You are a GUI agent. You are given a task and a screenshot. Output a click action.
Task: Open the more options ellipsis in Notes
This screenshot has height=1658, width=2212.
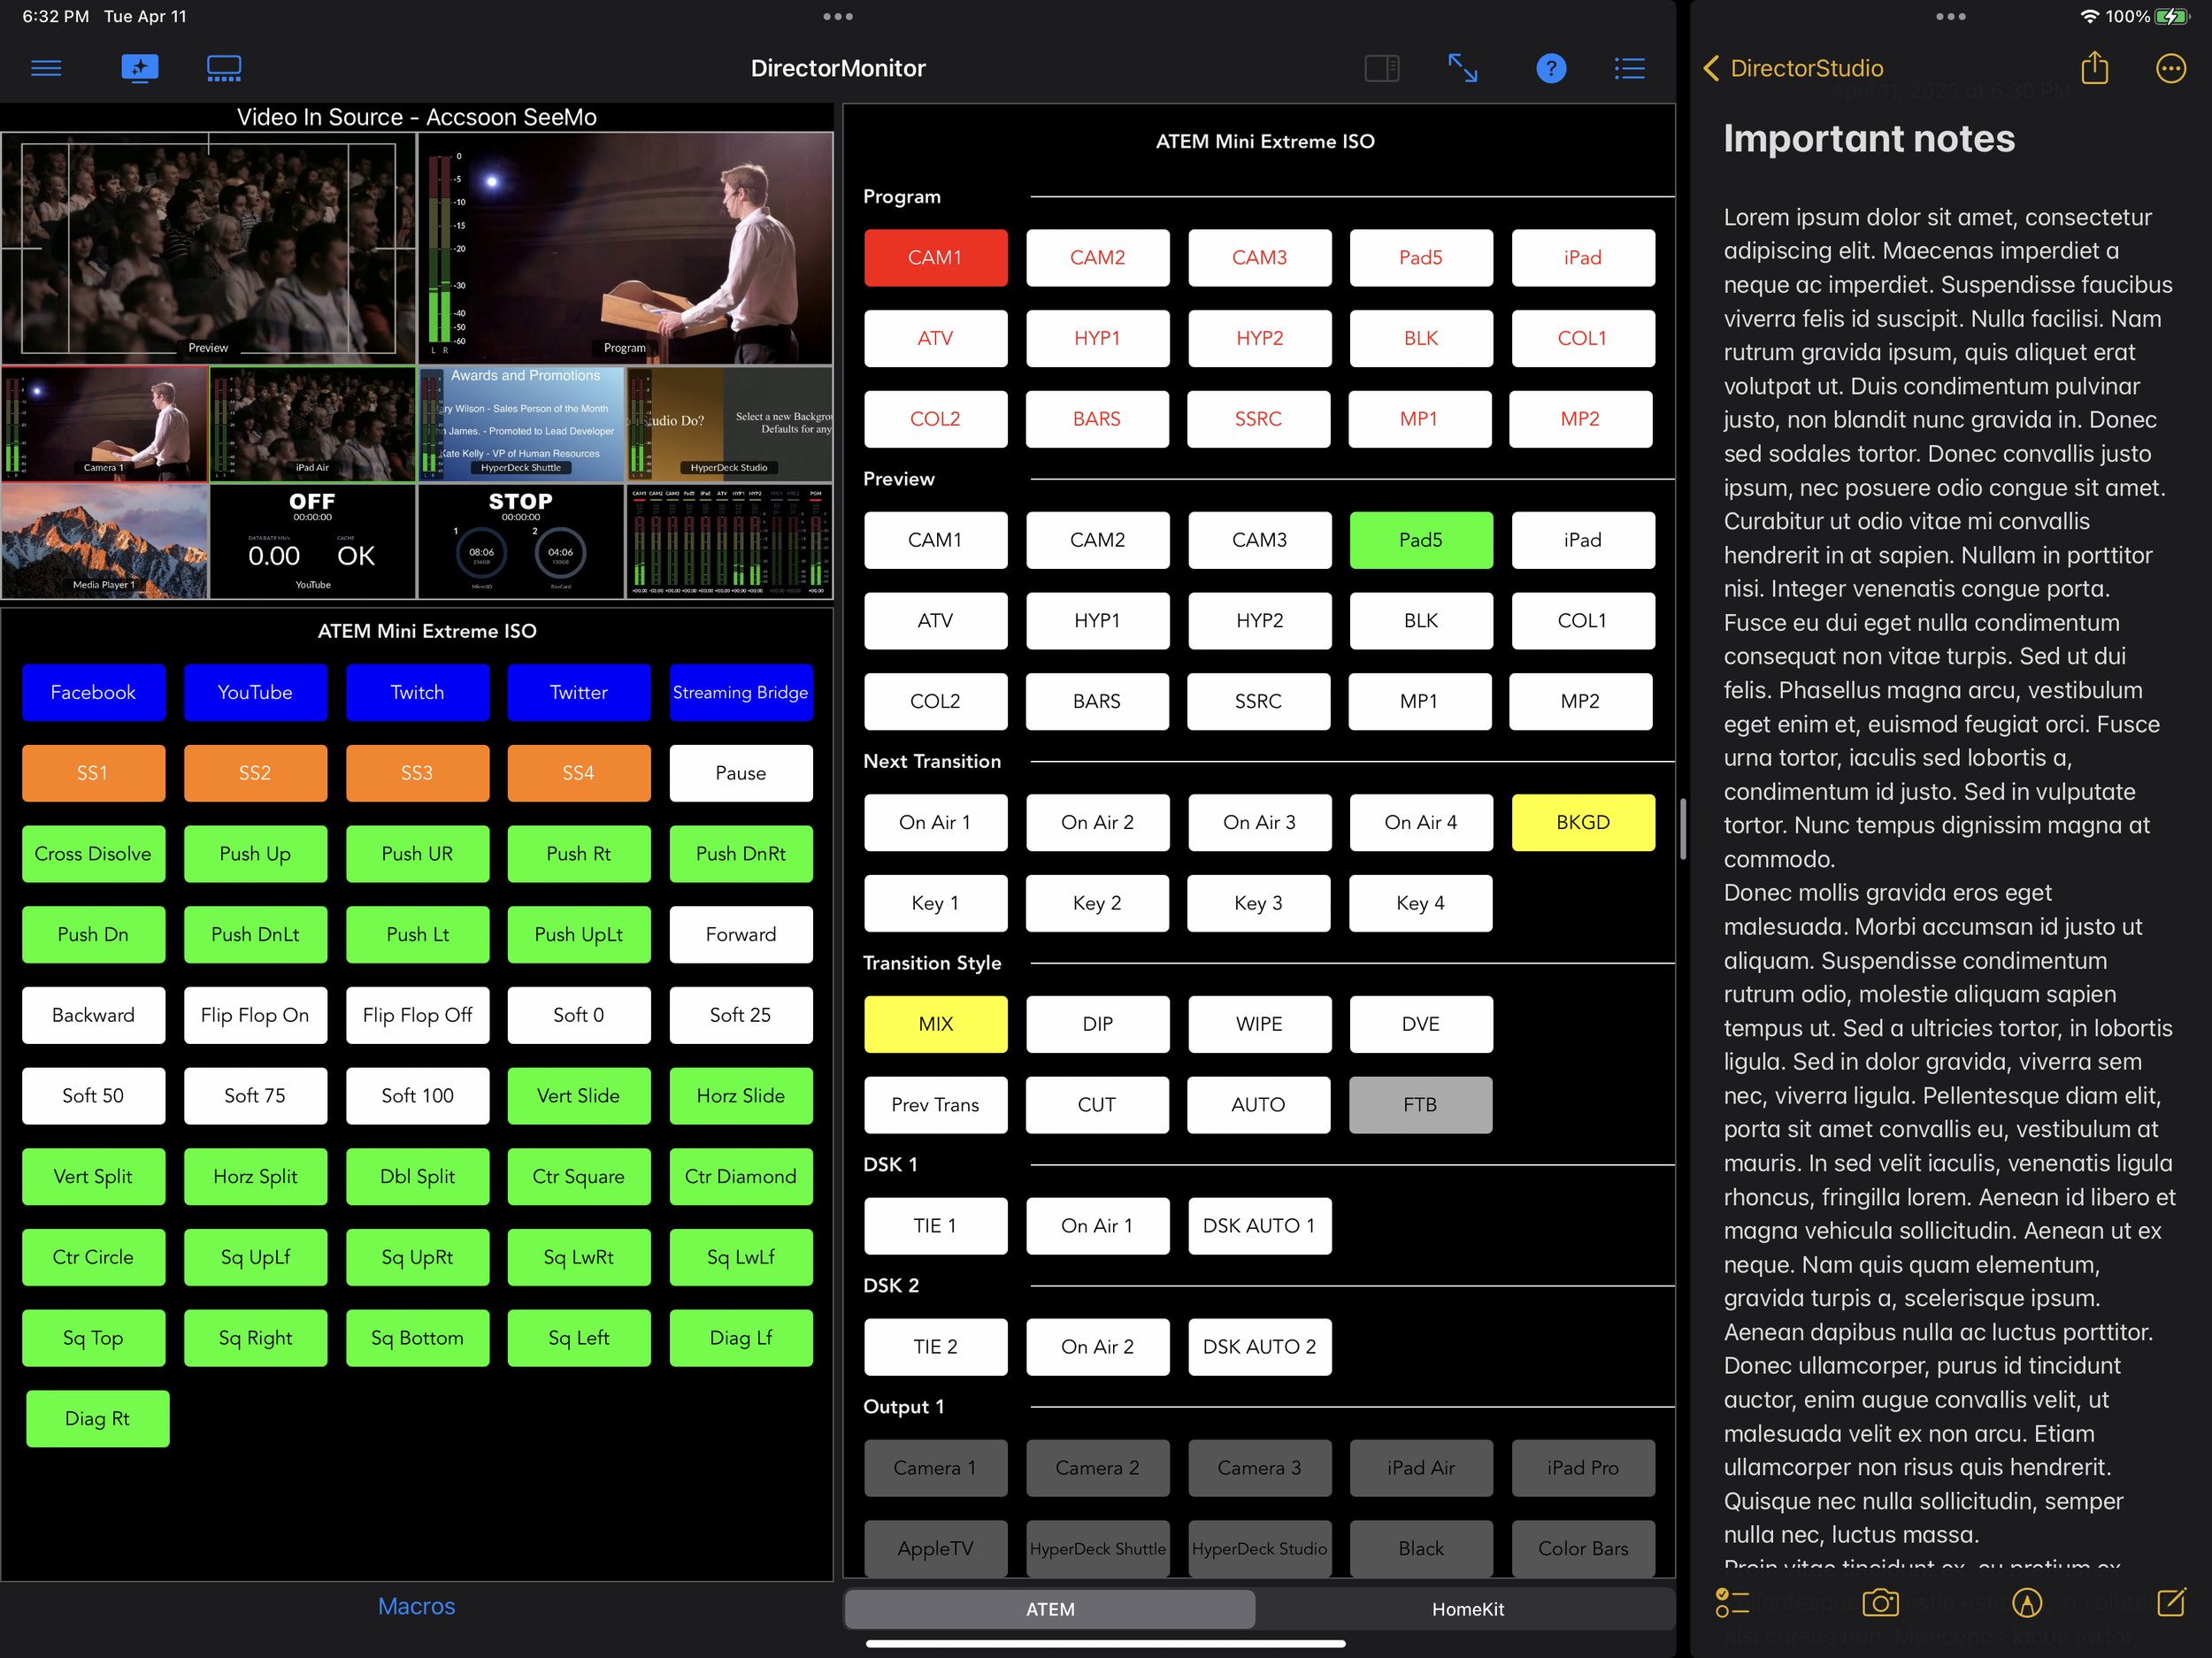2170,68
